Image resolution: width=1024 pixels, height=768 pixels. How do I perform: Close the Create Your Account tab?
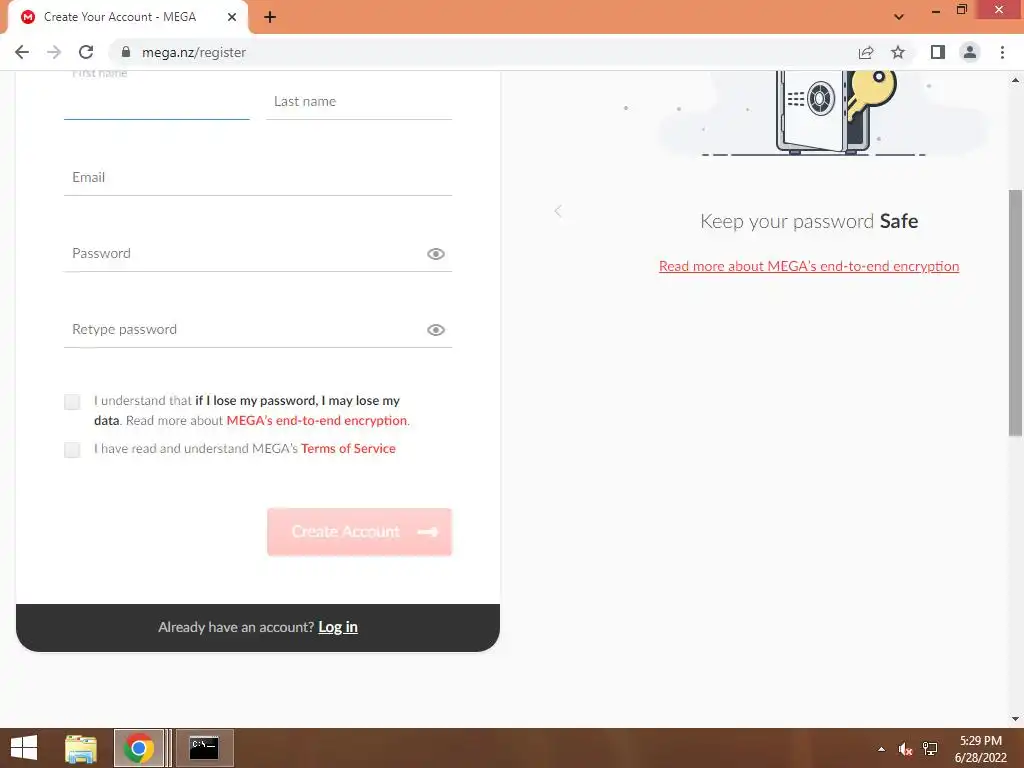232,17
